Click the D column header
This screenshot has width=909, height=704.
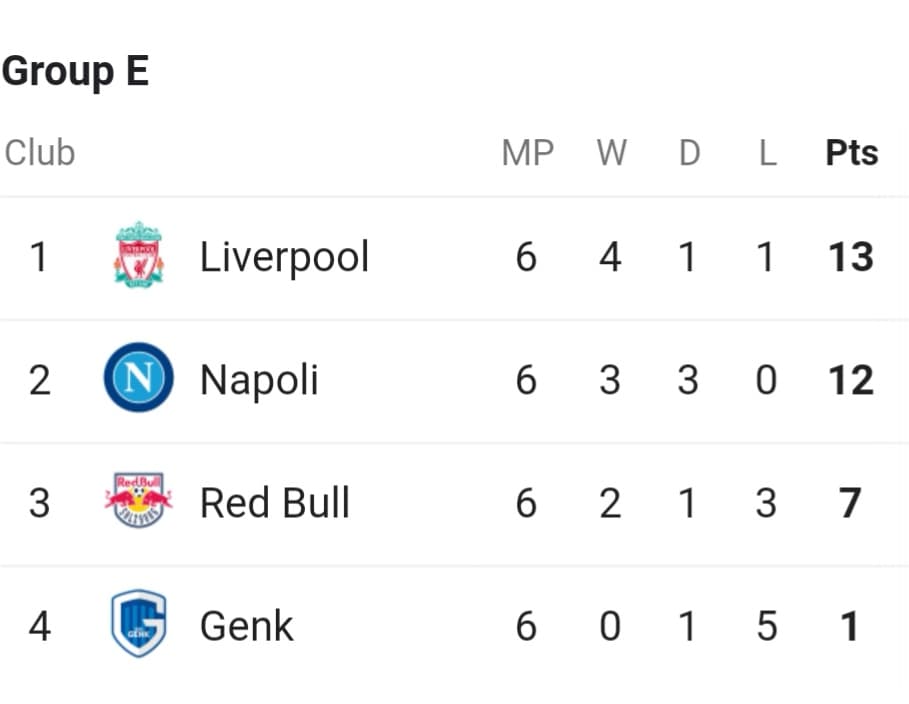point(689,153)
